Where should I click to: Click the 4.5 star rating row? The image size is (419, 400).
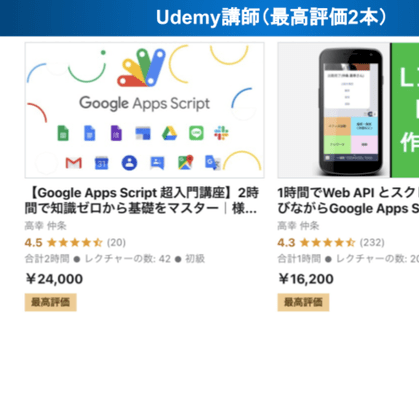click(75, 242)
